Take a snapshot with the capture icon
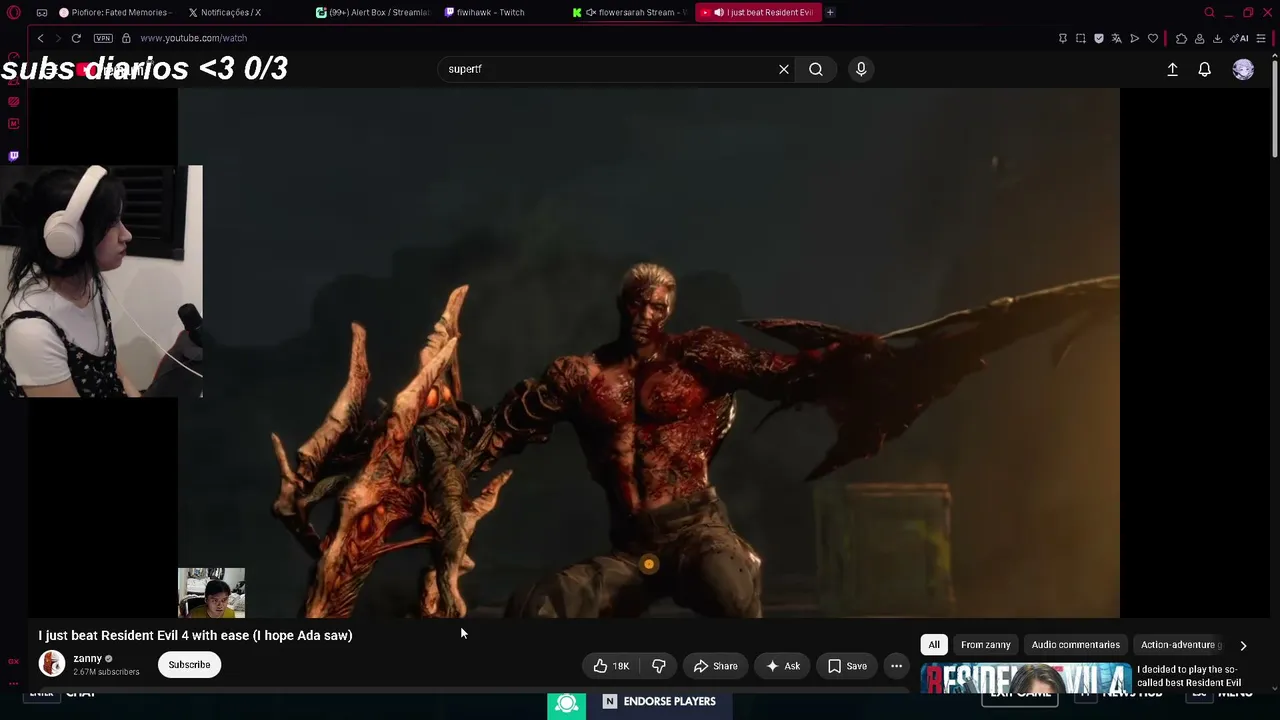This screenshot has height=720, width=1280. click(1080, 38)
